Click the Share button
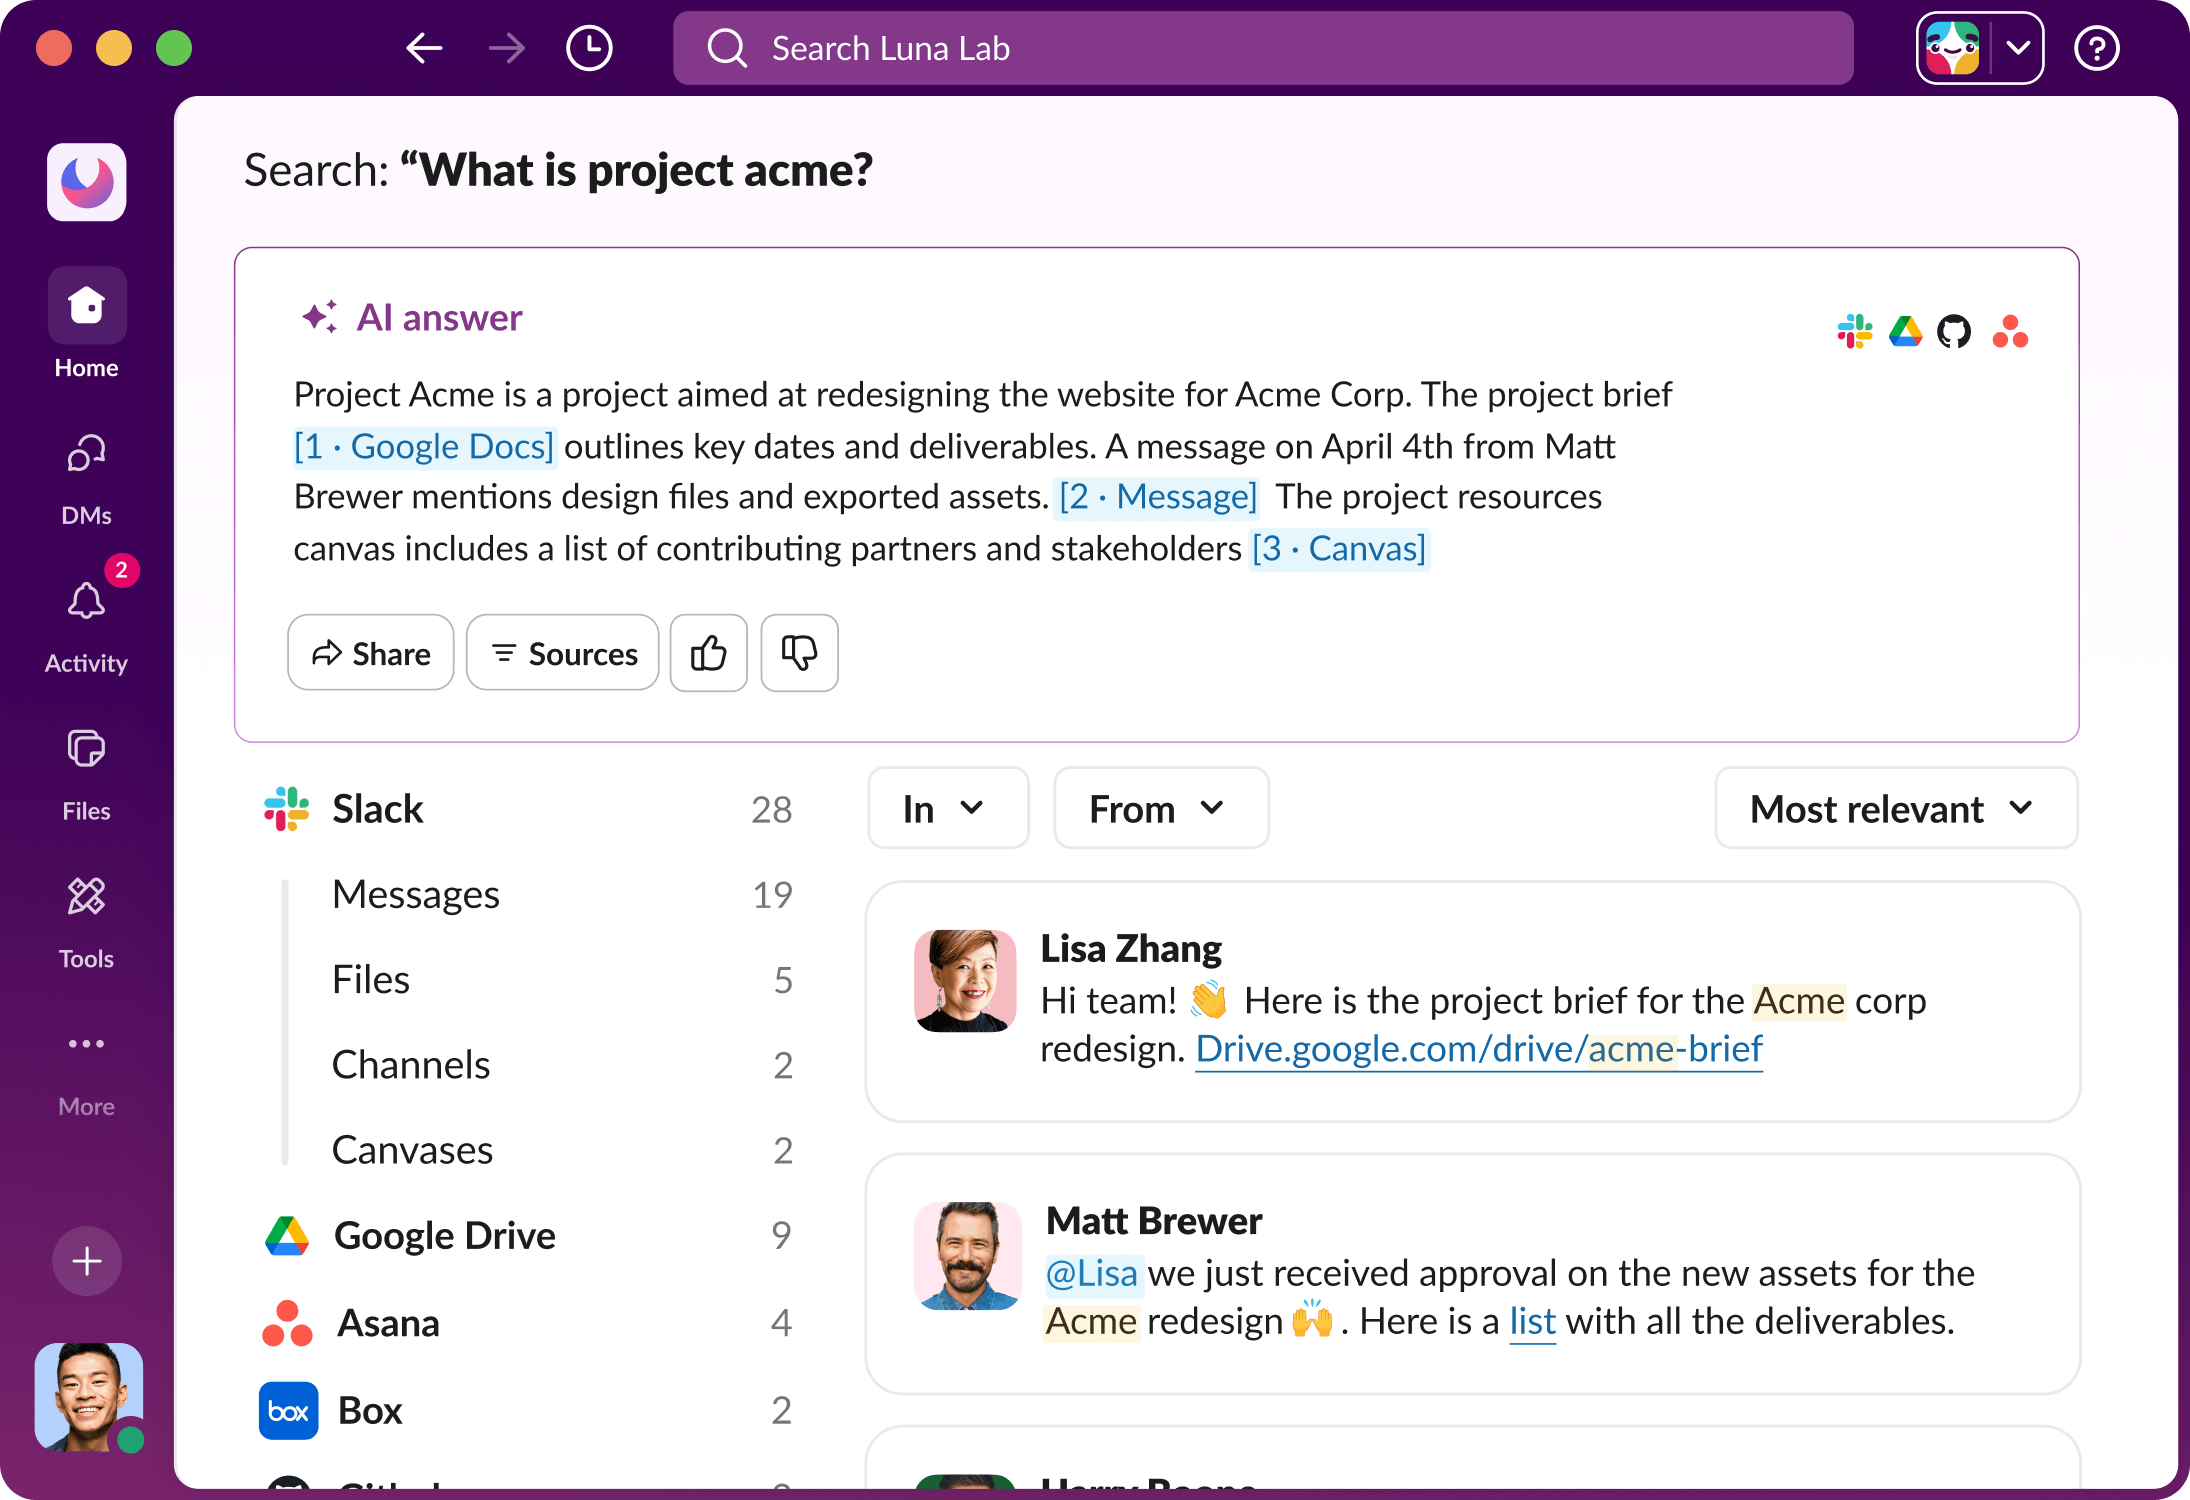Viewport: 2190px width, 1500px height. 371,653
